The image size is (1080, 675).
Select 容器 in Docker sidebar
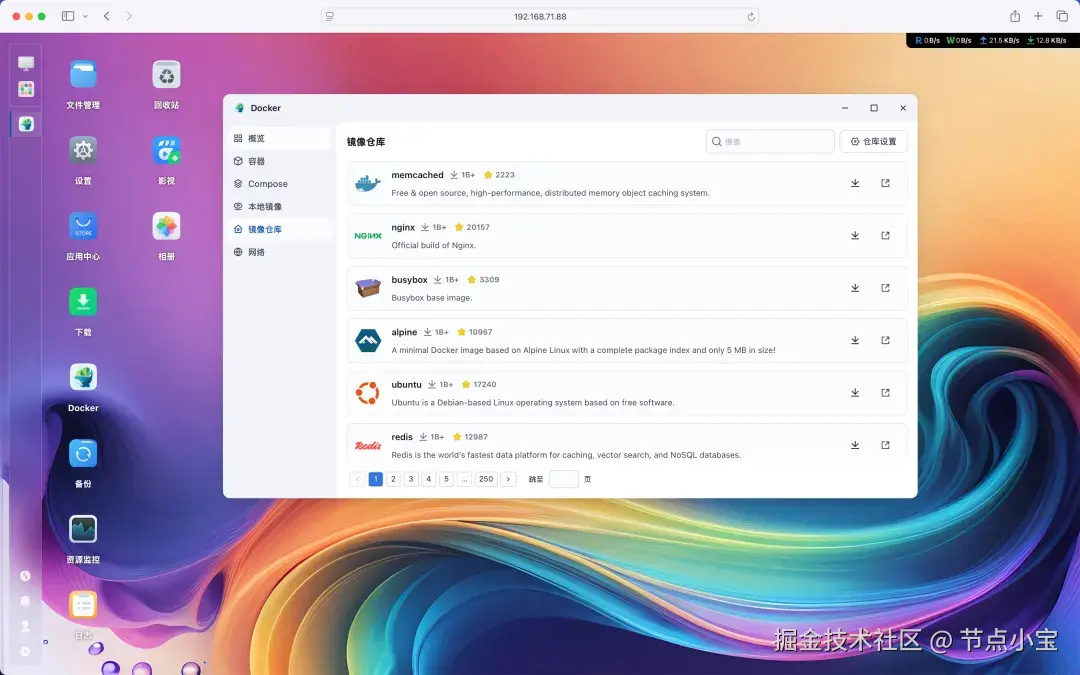(280, 161)
